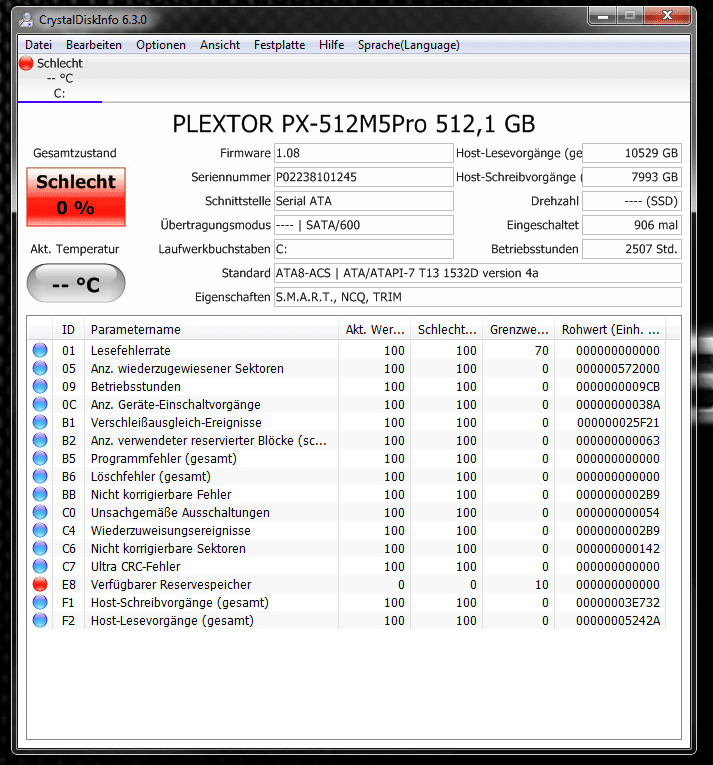The image size is (713, 765).
Task: Click the red Schlecht 0 % health button
Action: click(76, 197)
